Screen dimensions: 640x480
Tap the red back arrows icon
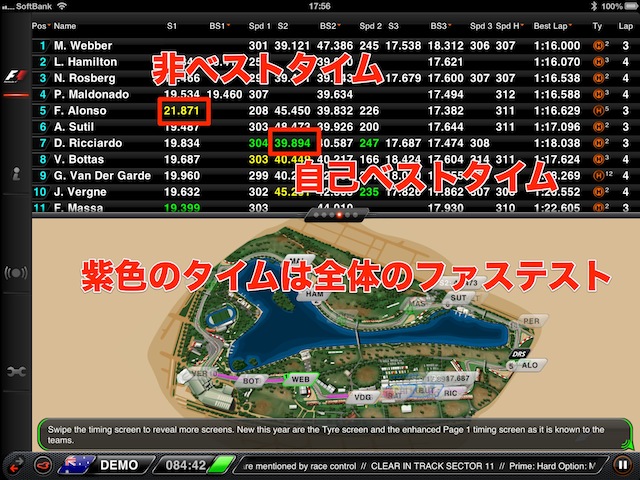tap(15, 465)
